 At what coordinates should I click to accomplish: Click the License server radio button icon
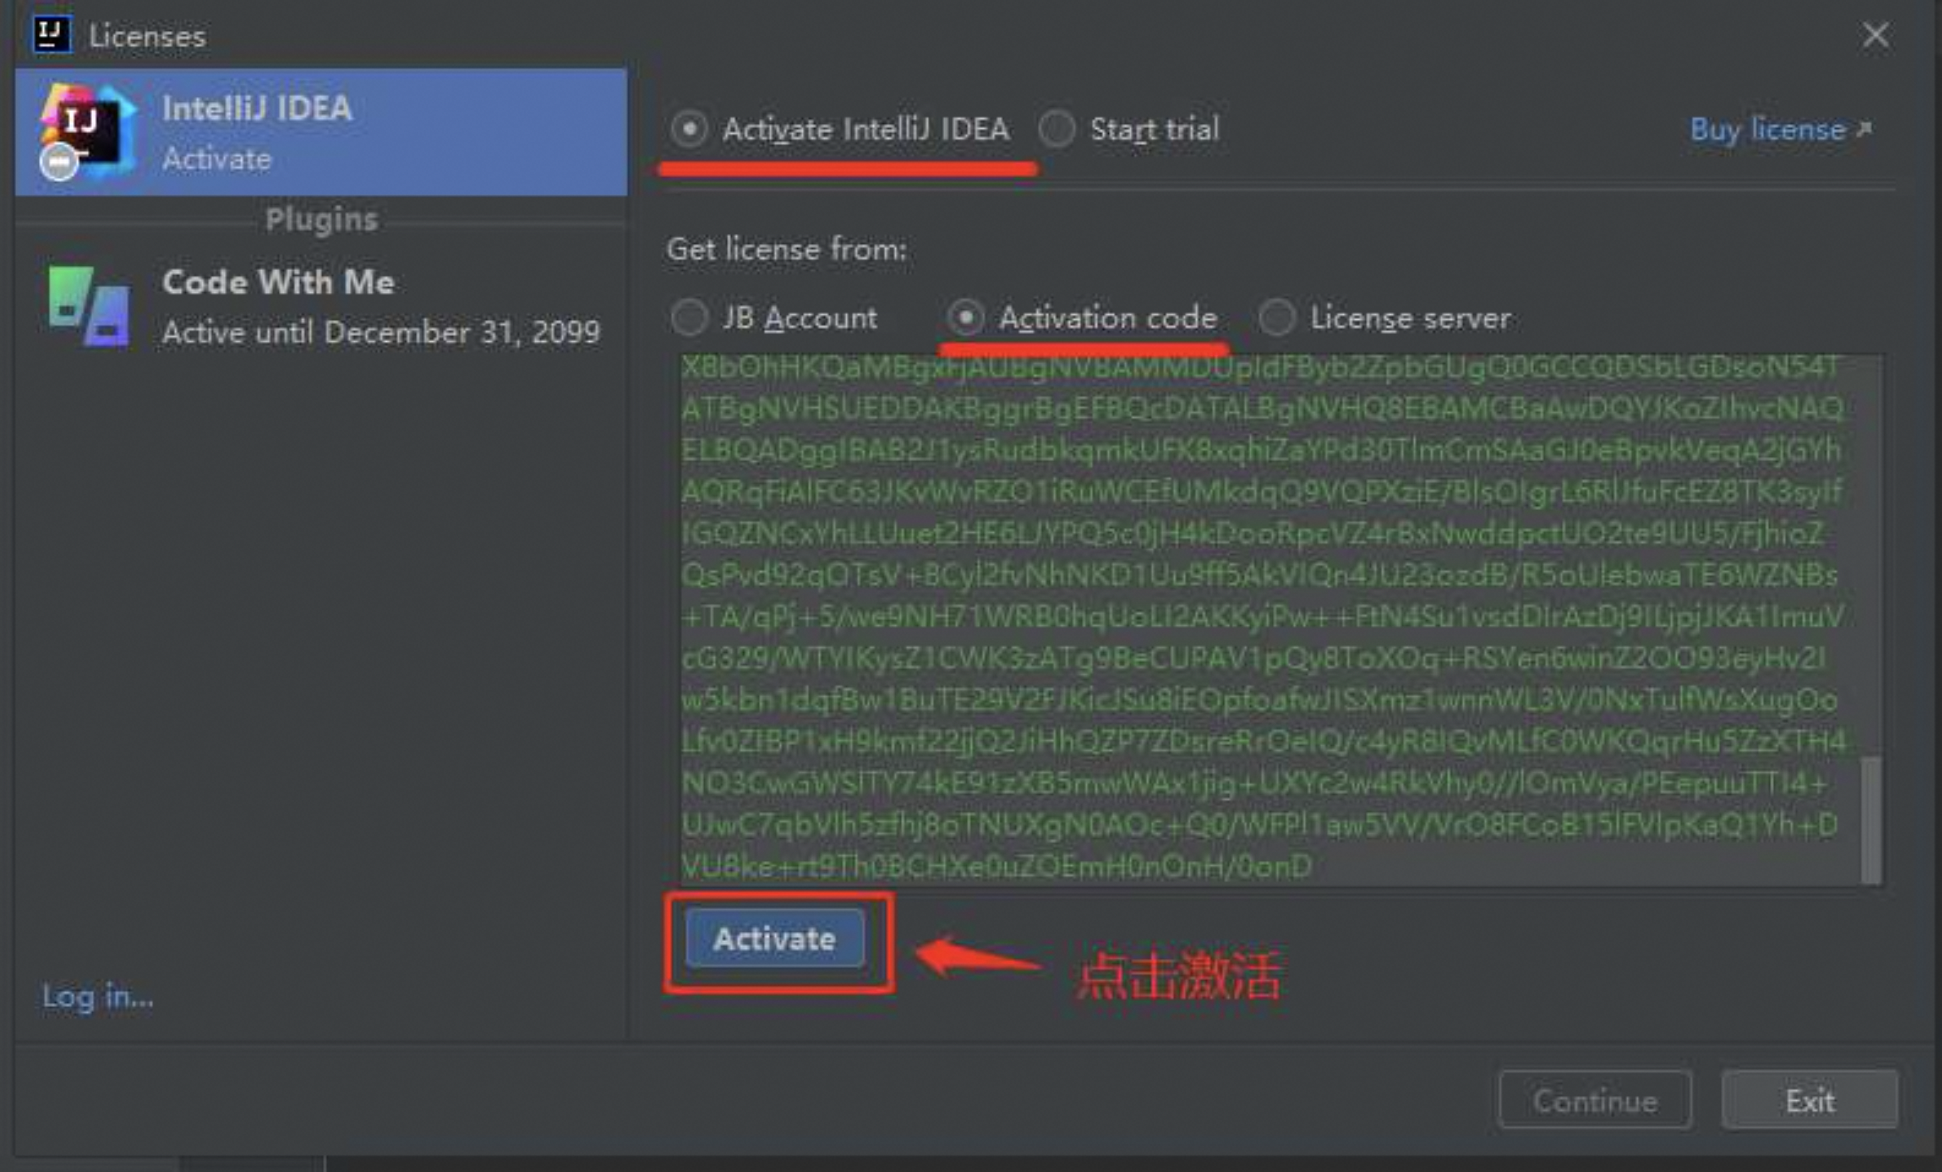point(1276,318)
